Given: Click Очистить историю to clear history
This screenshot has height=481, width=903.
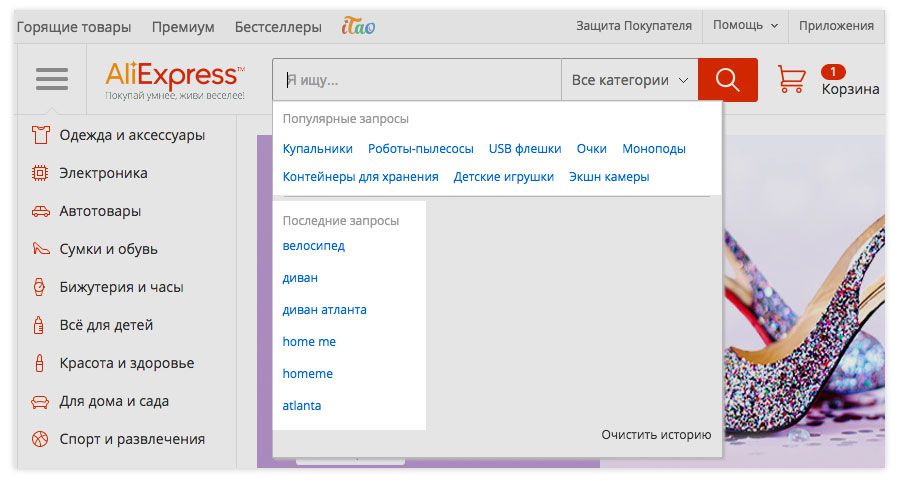Looking at the screenshot, I should (656, 435).
